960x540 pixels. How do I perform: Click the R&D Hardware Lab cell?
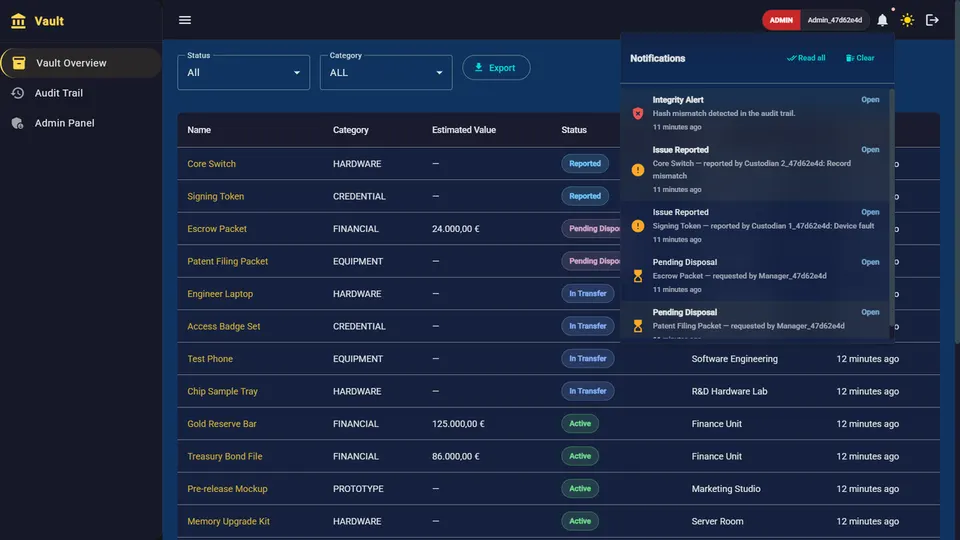point(729,391)
